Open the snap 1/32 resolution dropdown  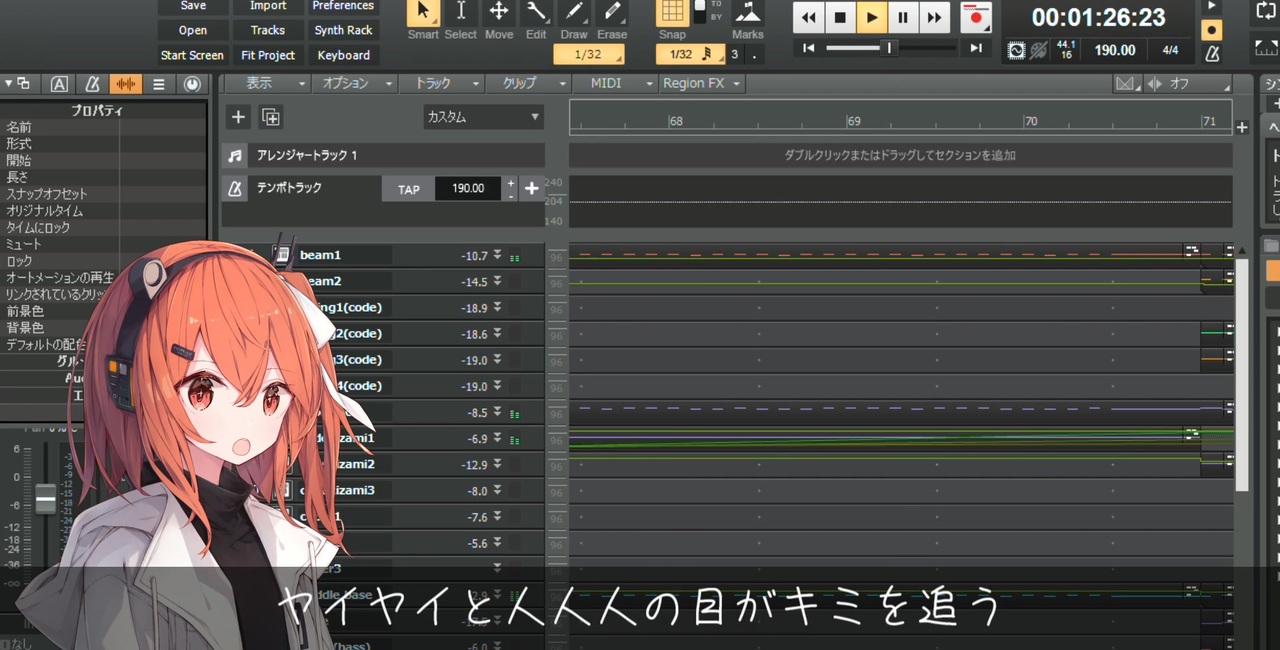690,54
